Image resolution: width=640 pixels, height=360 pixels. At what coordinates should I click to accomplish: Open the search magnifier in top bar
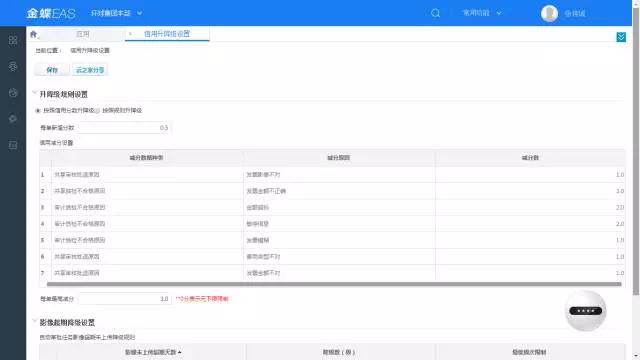click(436, 13)
